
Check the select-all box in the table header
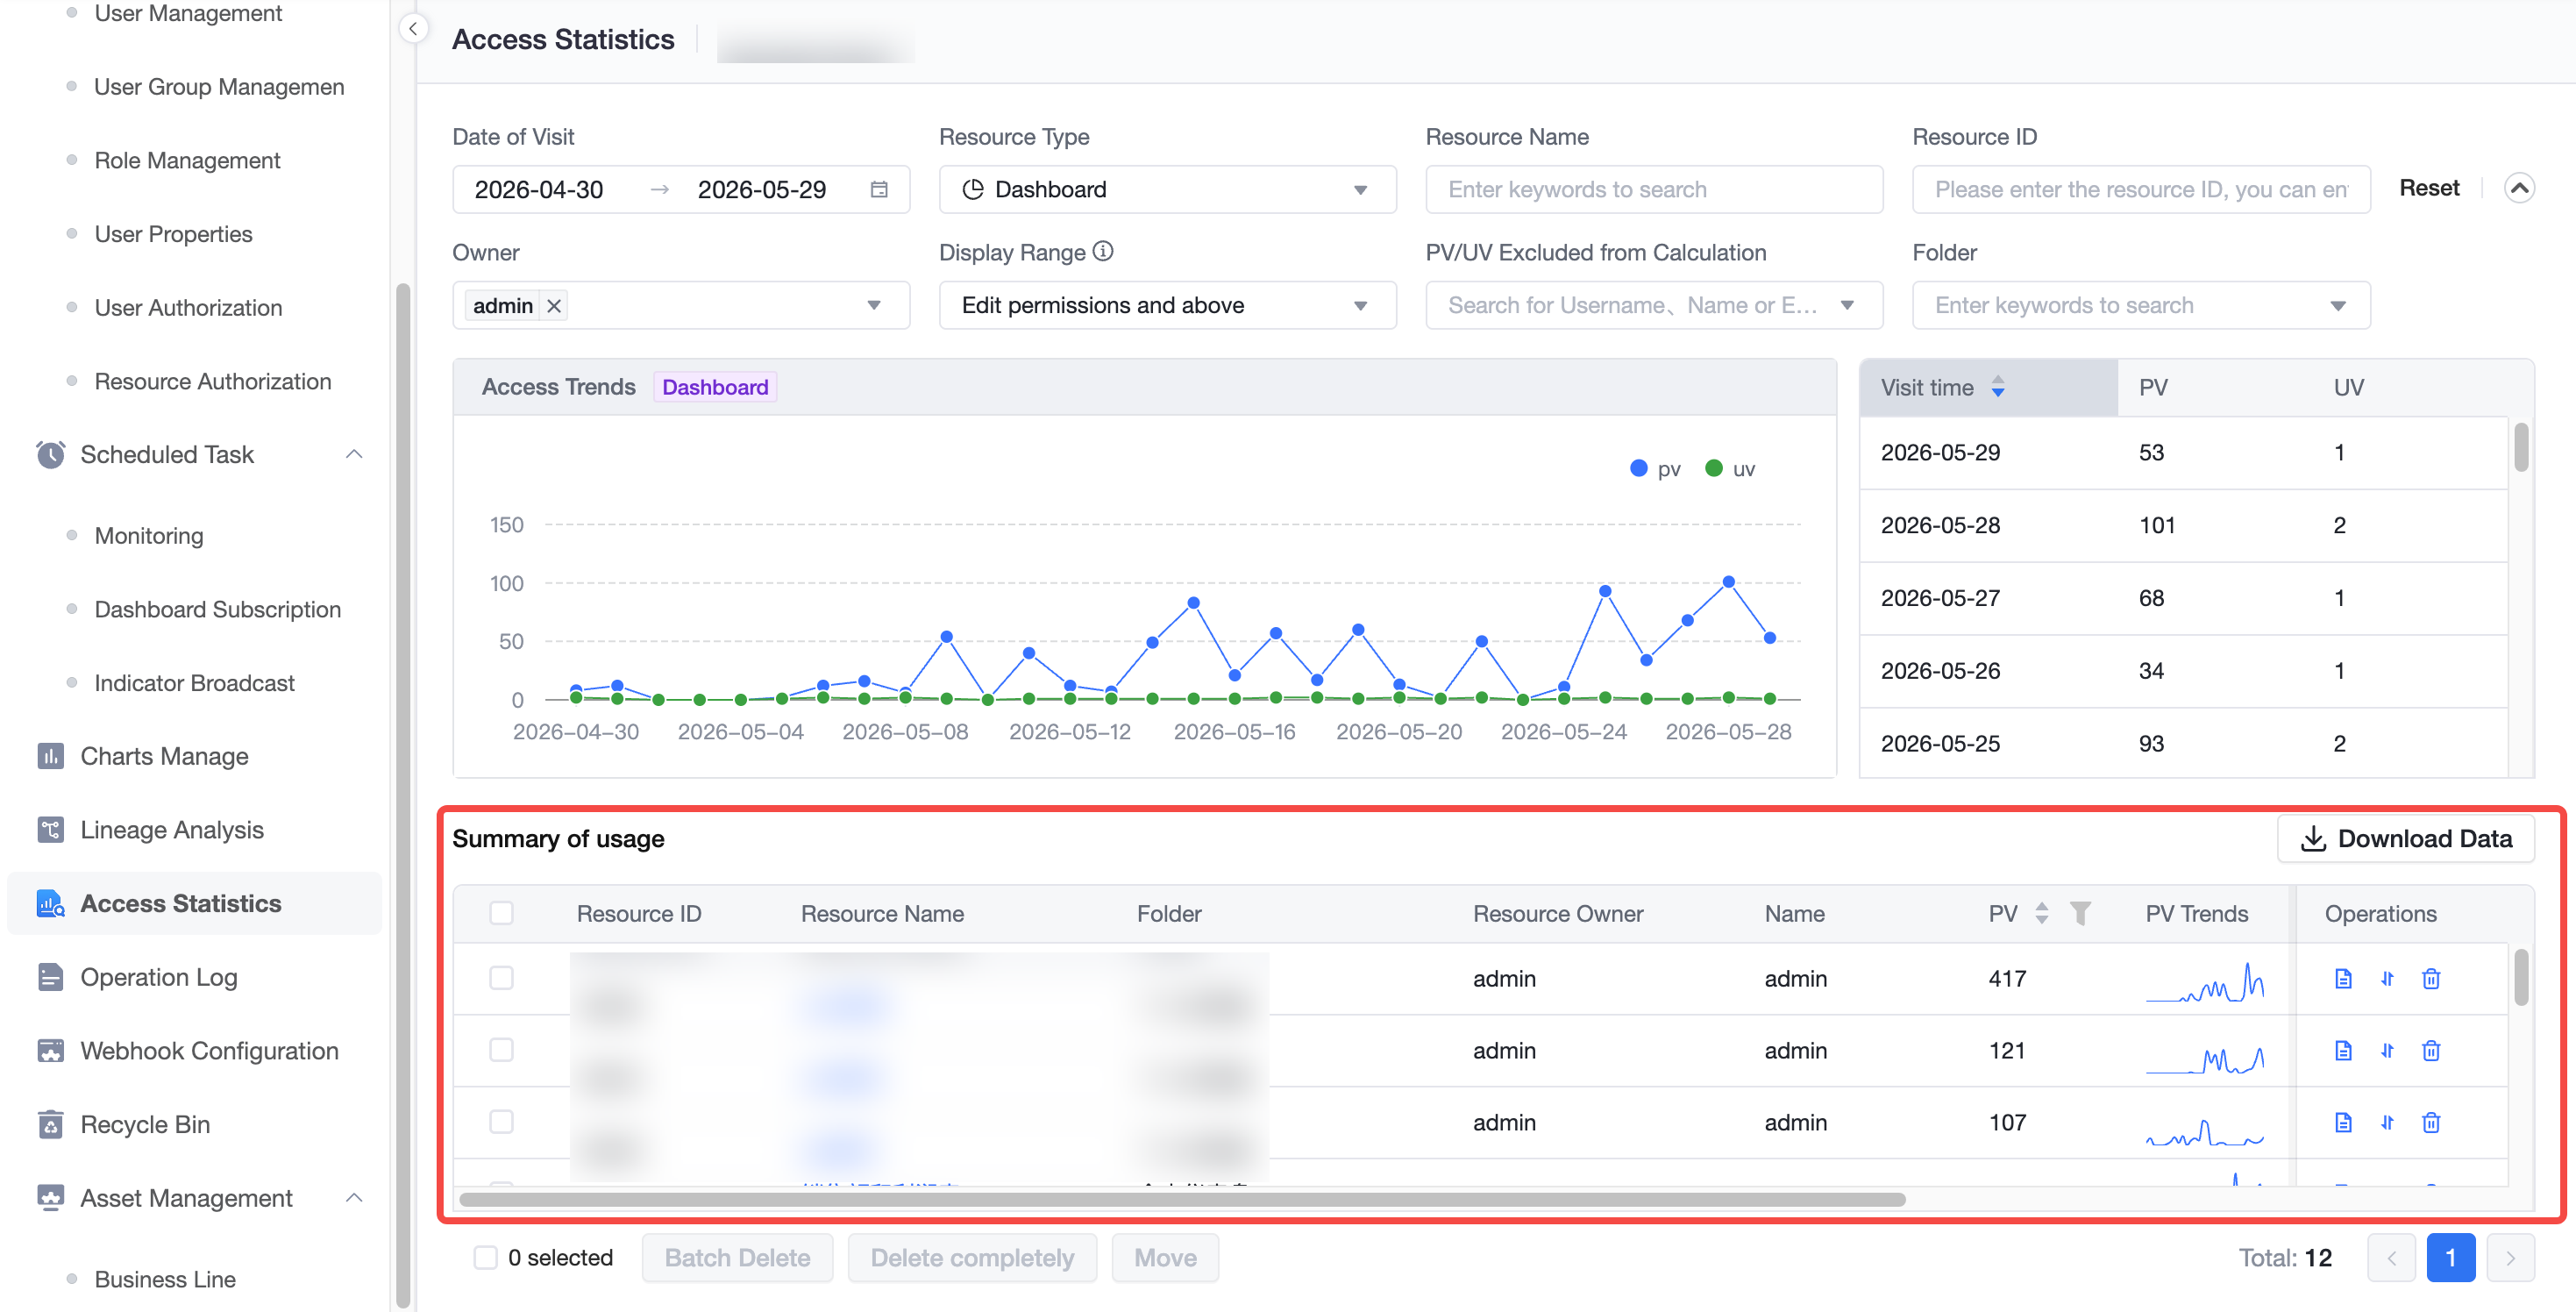(501, 913)
